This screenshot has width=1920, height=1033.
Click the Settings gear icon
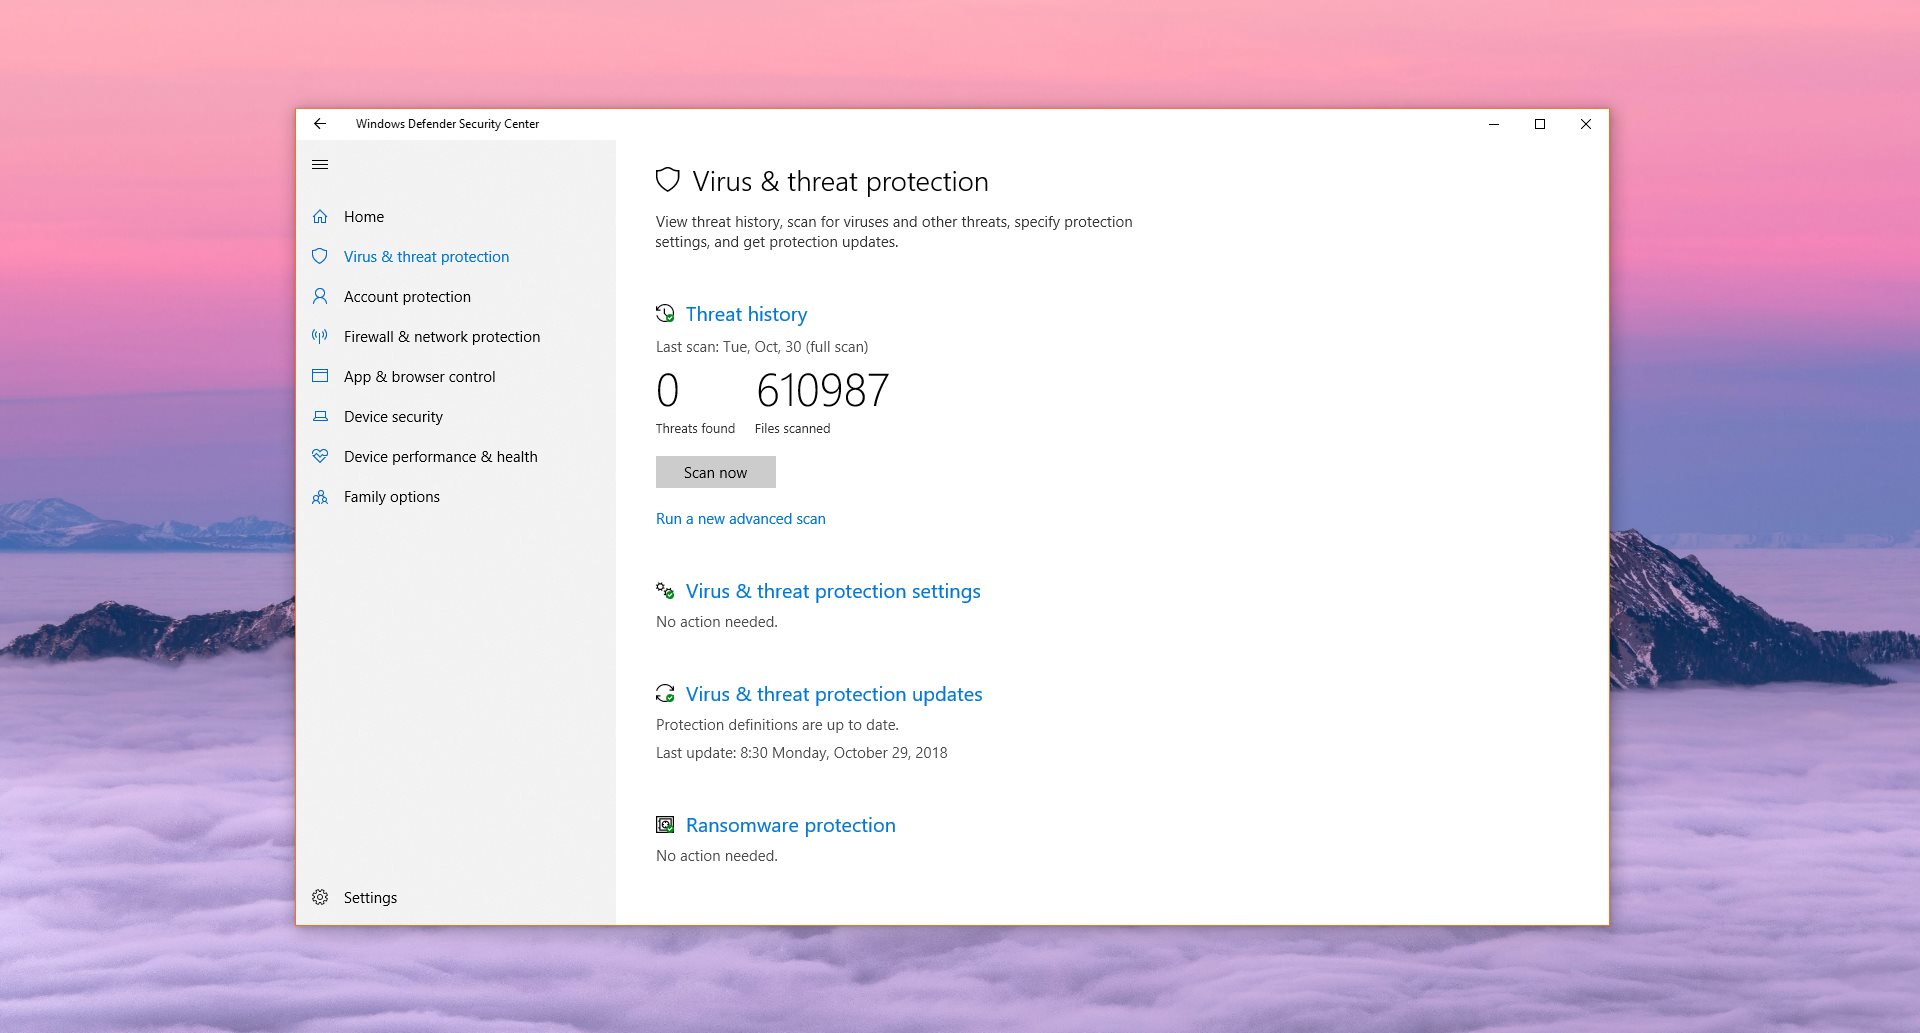[320, 898]
